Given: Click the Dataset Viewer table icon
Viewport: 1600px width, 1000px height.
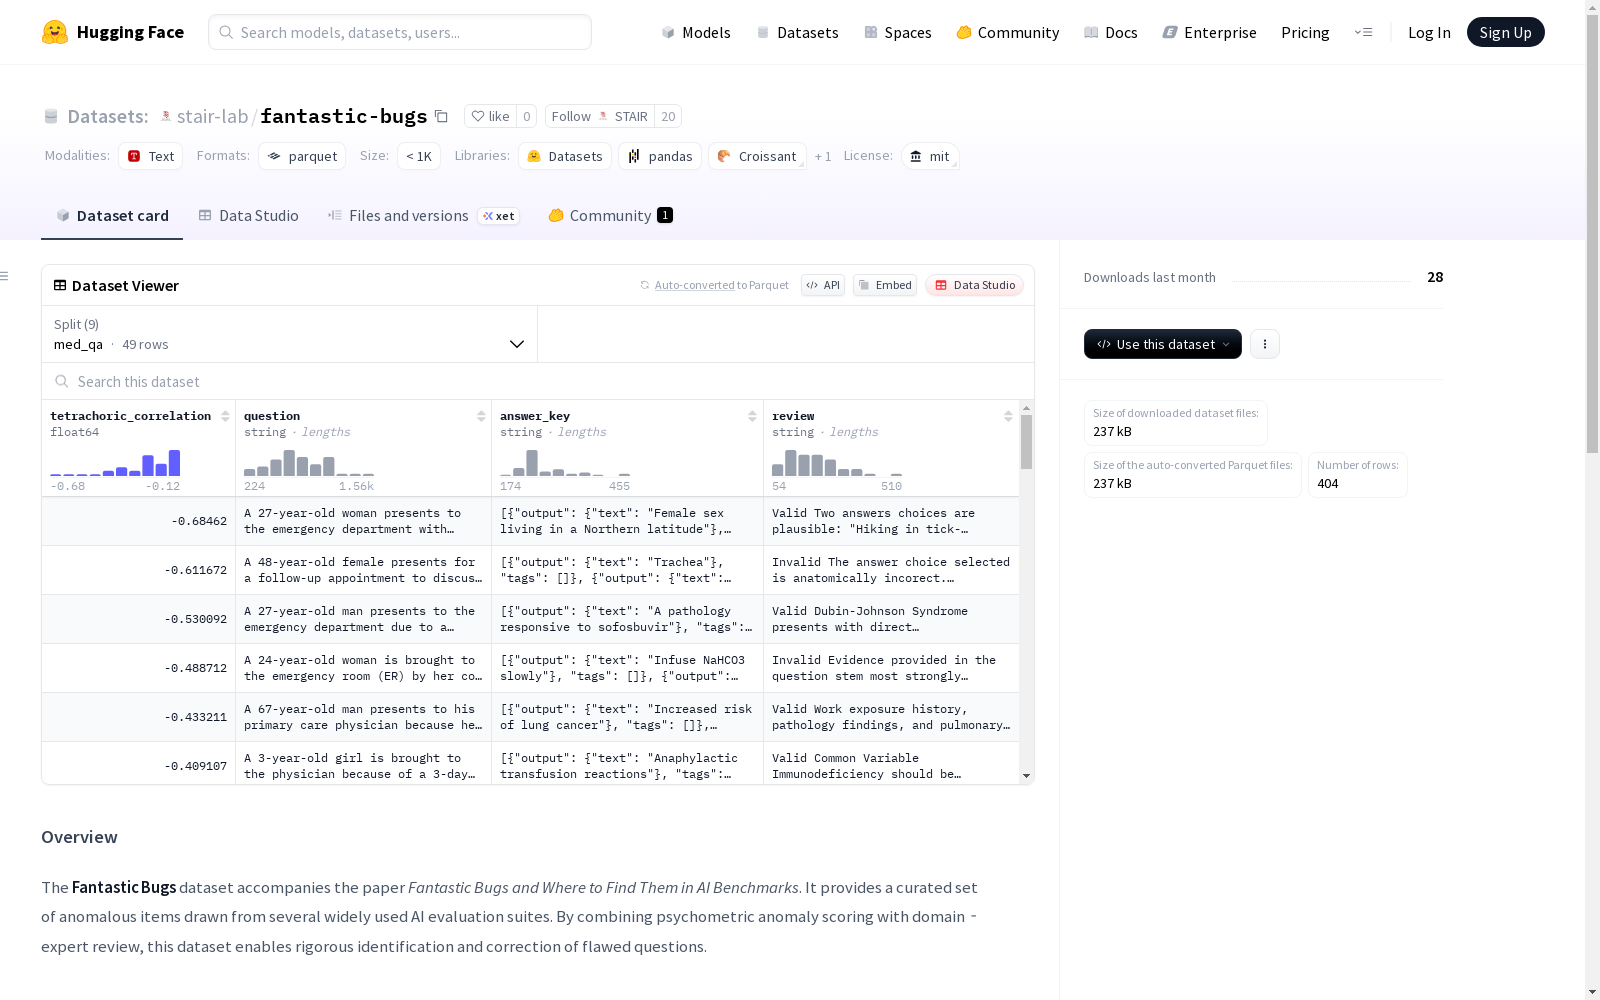Looking at the screenshot, I should tap(60, 285).
